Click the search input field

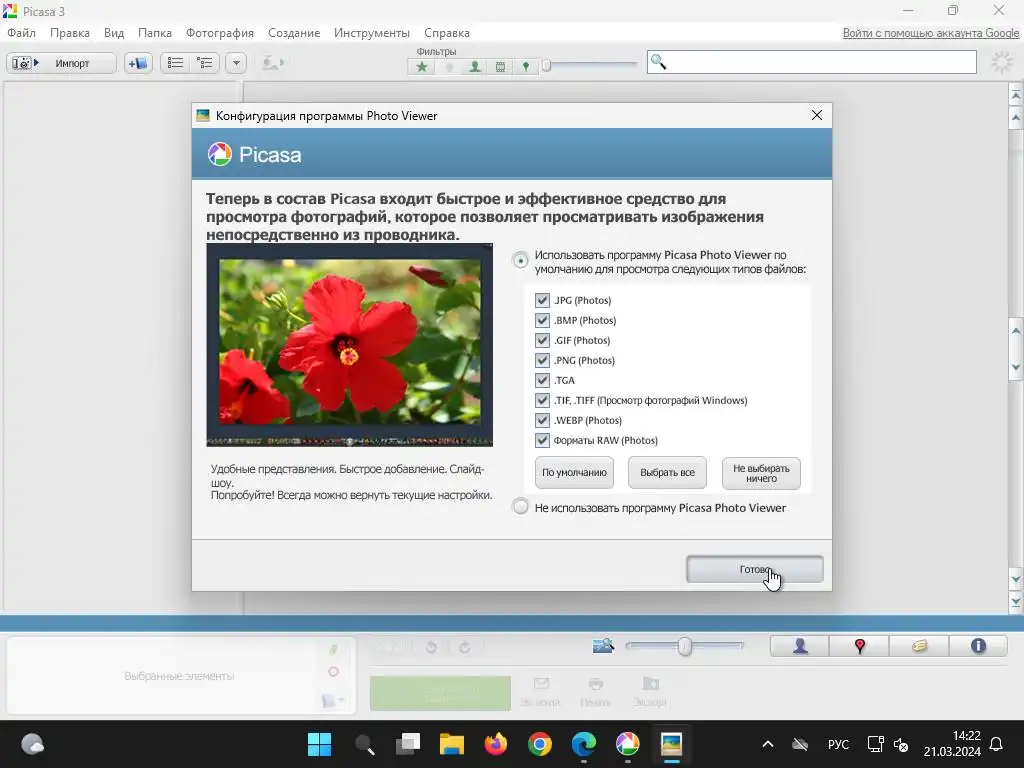click(812, 62)
